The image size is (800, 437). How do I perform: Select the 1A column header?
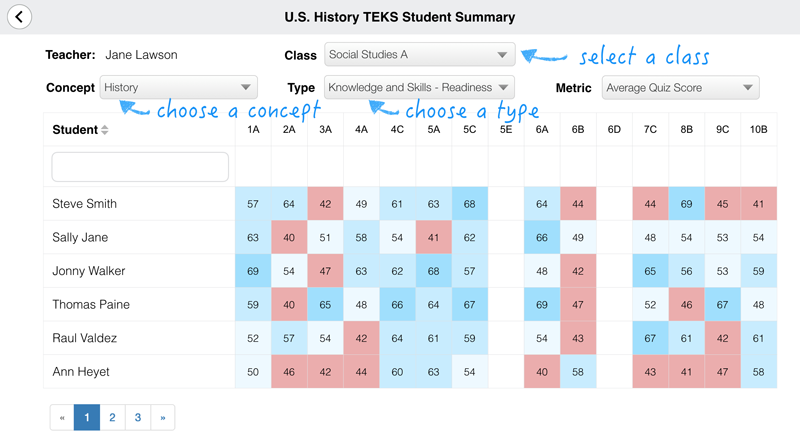(253, 130)
